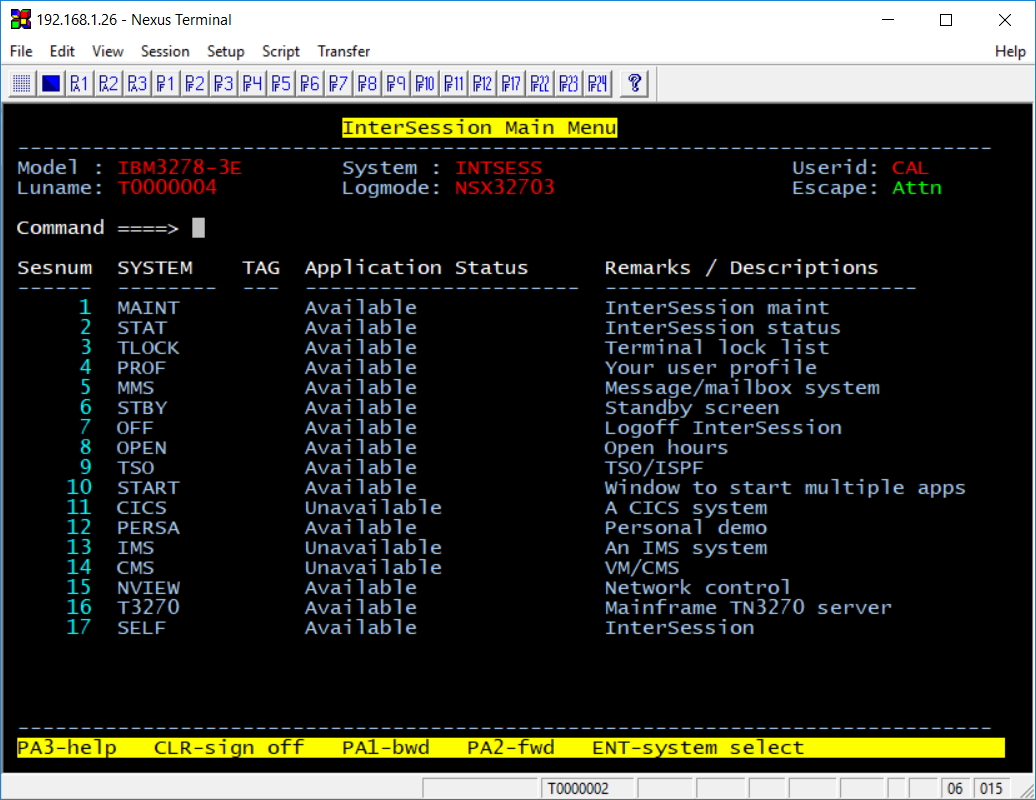Screen dimensions: 1036x800
Task: Open help via question mark icon
Action: coord(634,84)
